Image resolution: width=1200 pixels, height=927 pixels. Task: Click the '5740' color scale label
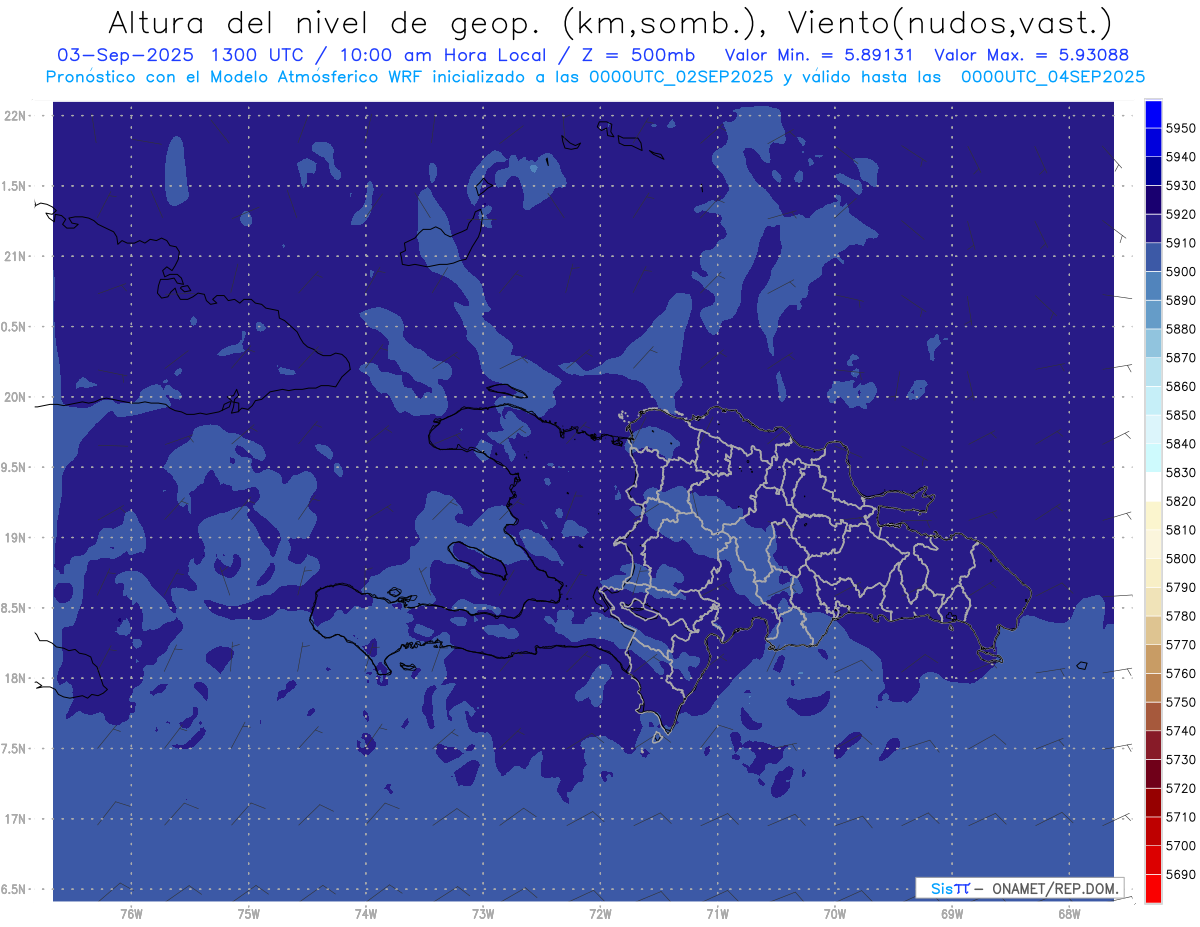(x=1180, y=731)
